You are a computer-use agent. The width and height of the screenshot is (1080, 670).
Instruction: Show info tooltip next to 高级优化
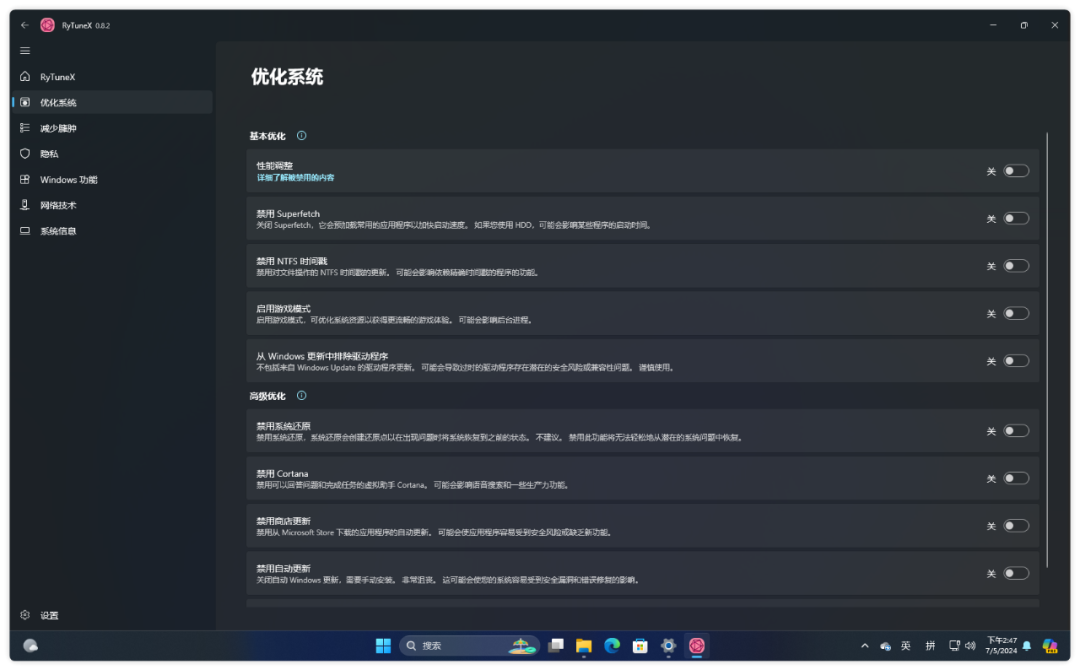tap(302, 395)
